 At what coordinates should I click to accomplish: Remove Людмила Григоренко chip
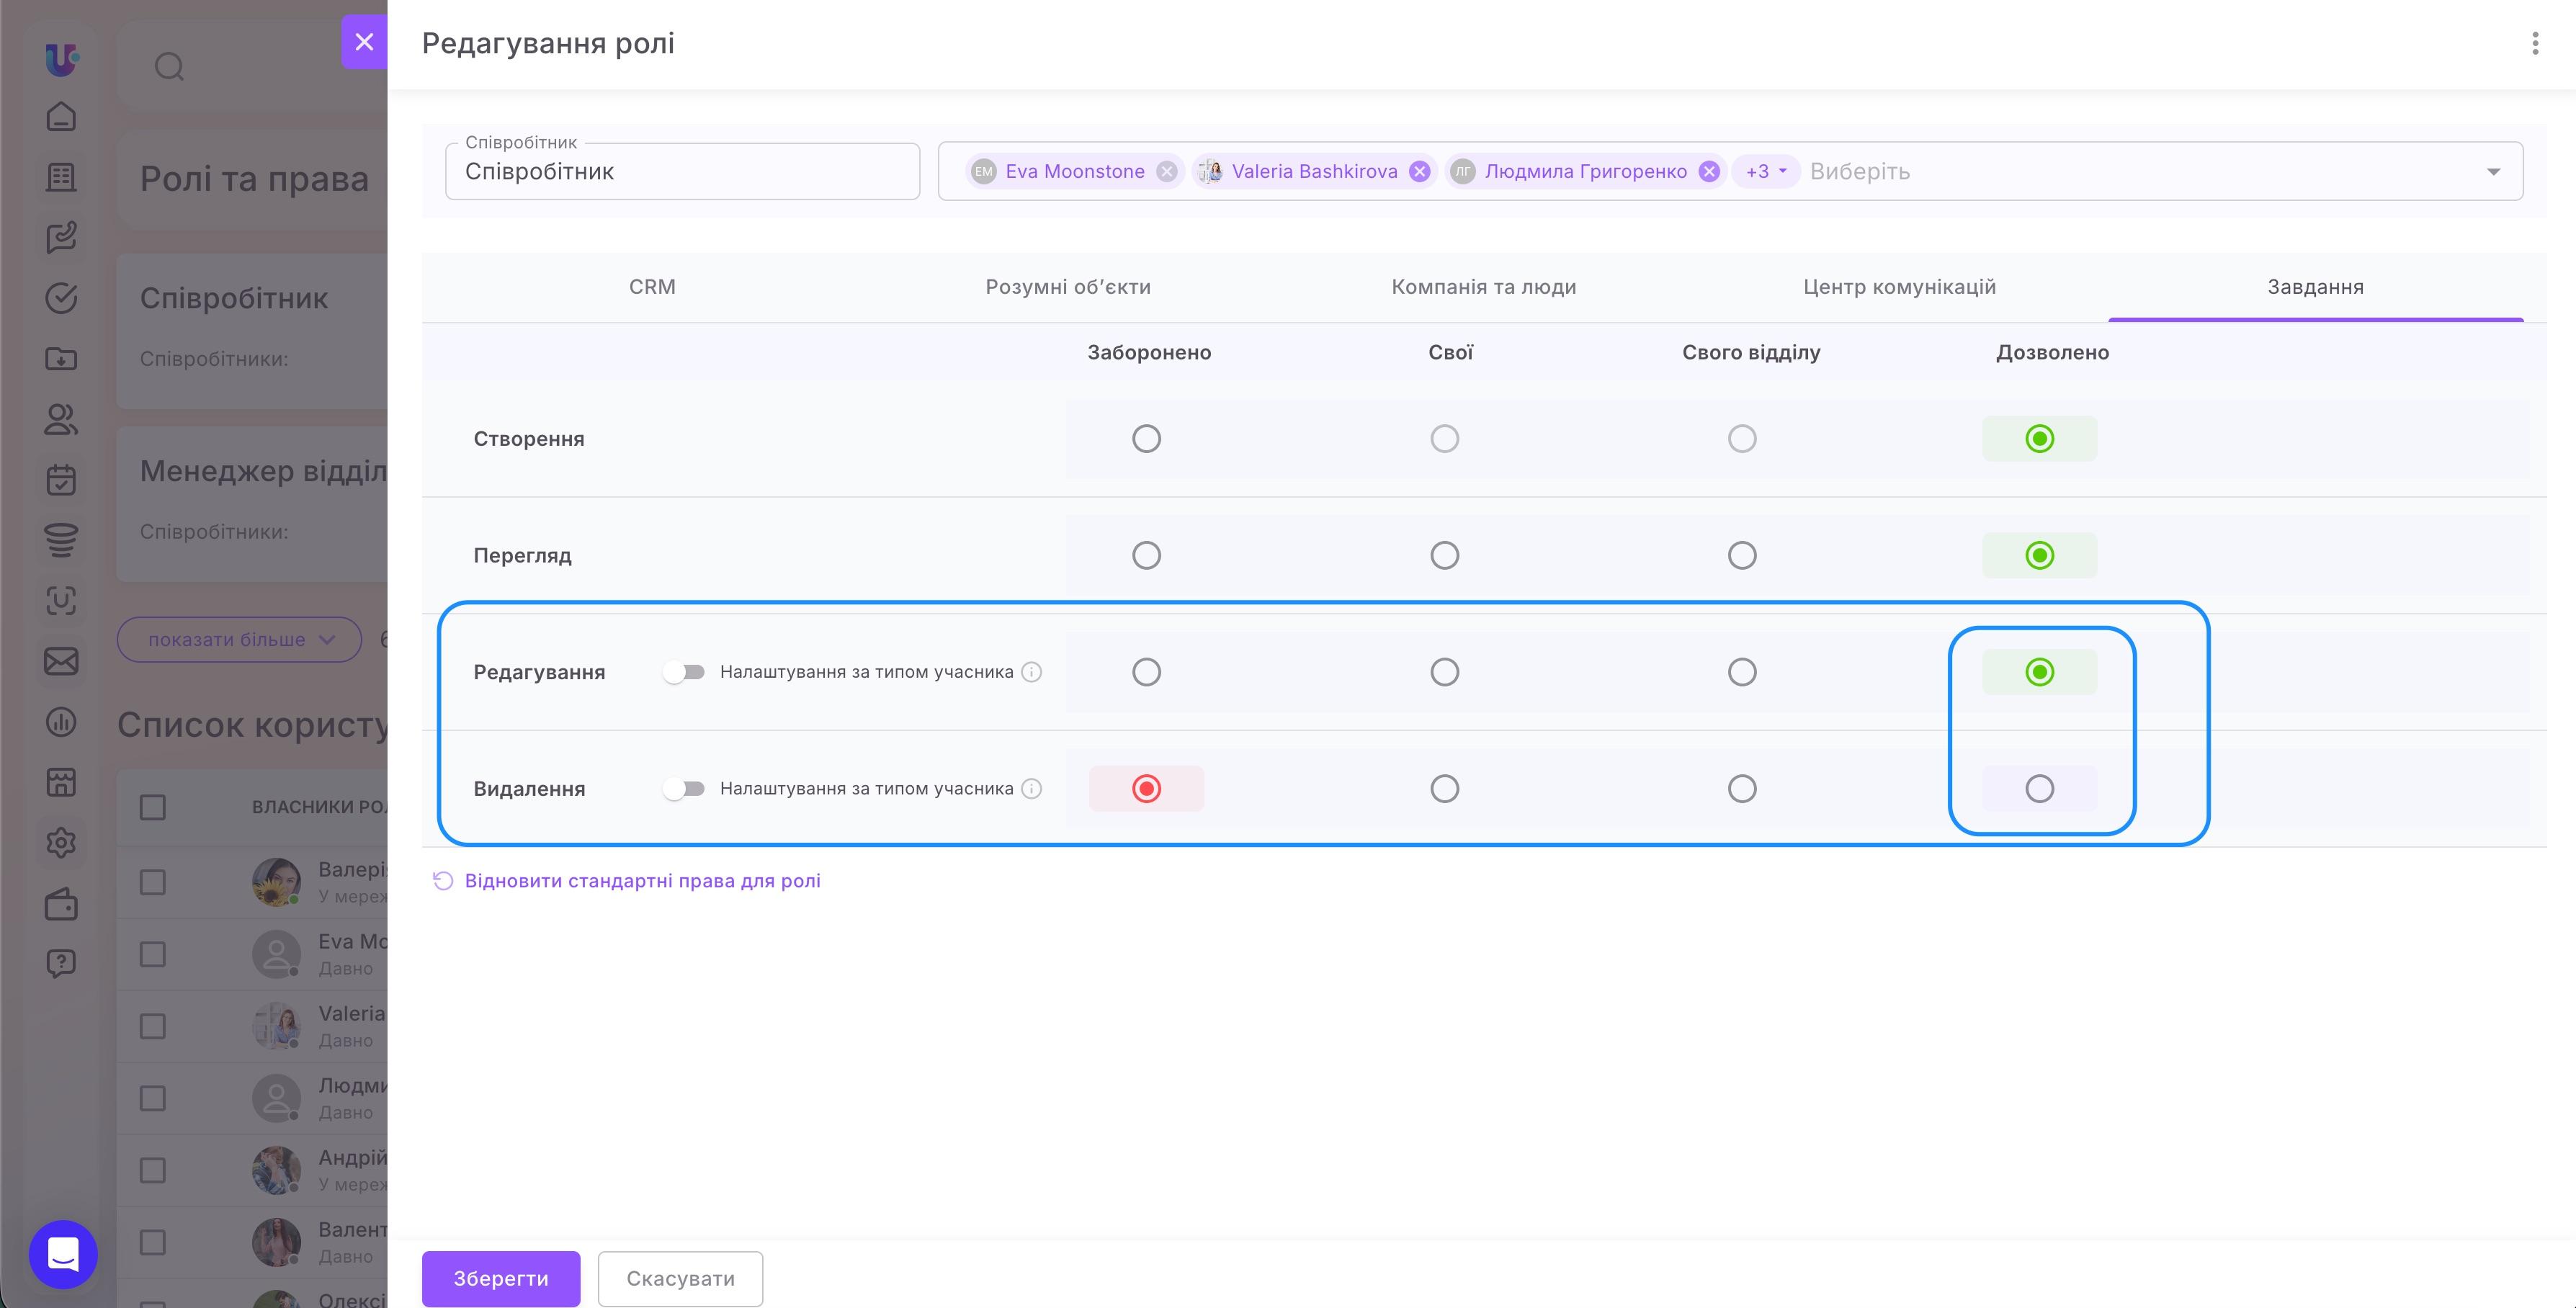point(1709,172)
